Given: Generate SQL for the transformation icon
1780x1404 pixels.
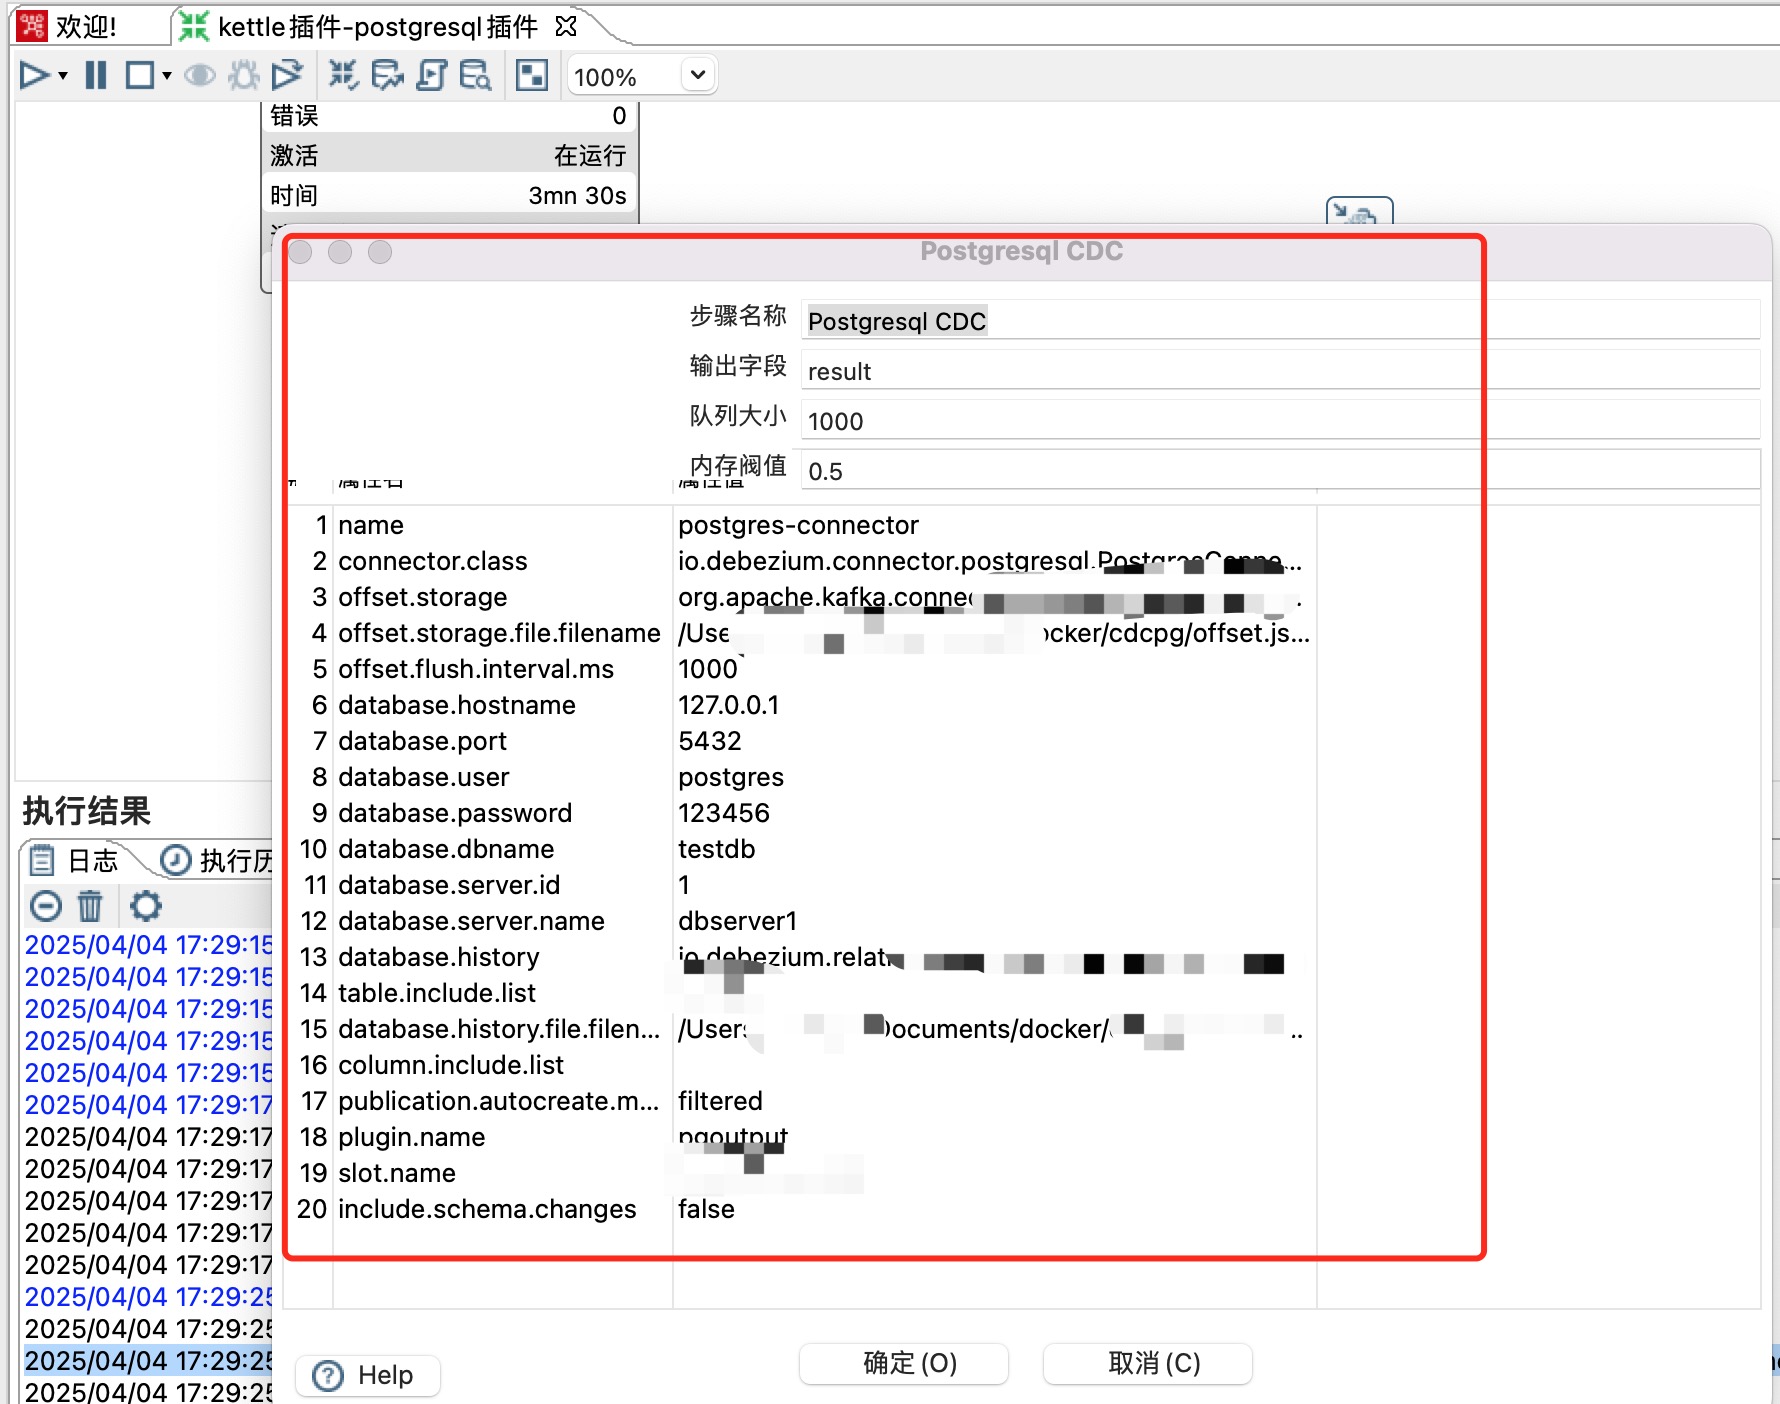Looking at the screenshot, I should 431,75.
